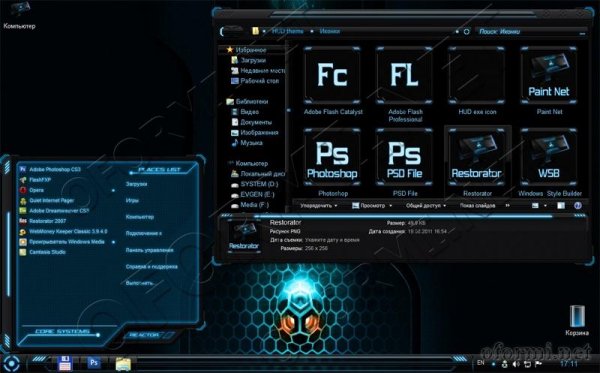Open the Корзина recycle bin icon

577,320
